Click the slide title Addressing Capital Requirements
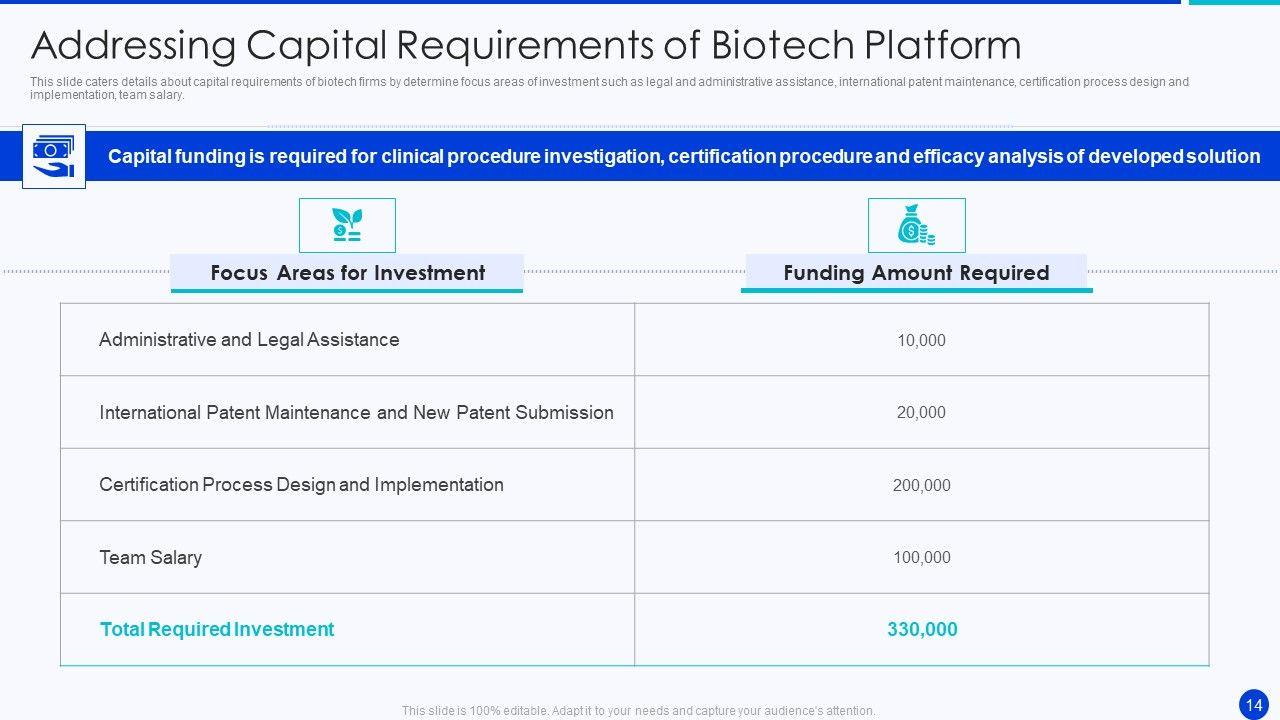This screenshot has width=1280, height=720. 526,46
